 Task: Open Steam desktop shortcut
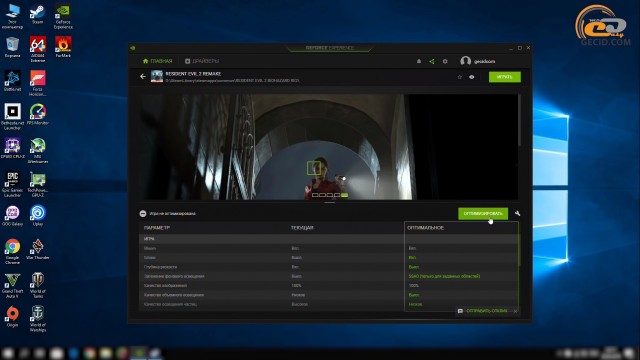(38, 15)
